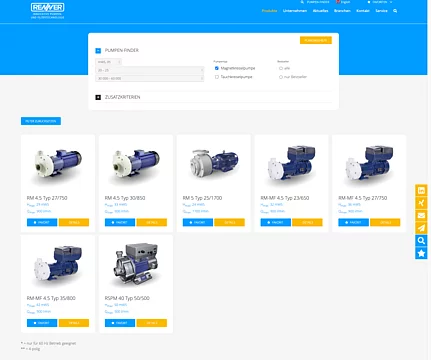The image size is (431, 360).
Task: Click the Pumpen Finder magnifier link in the top bar
Action: pos(315,2)
